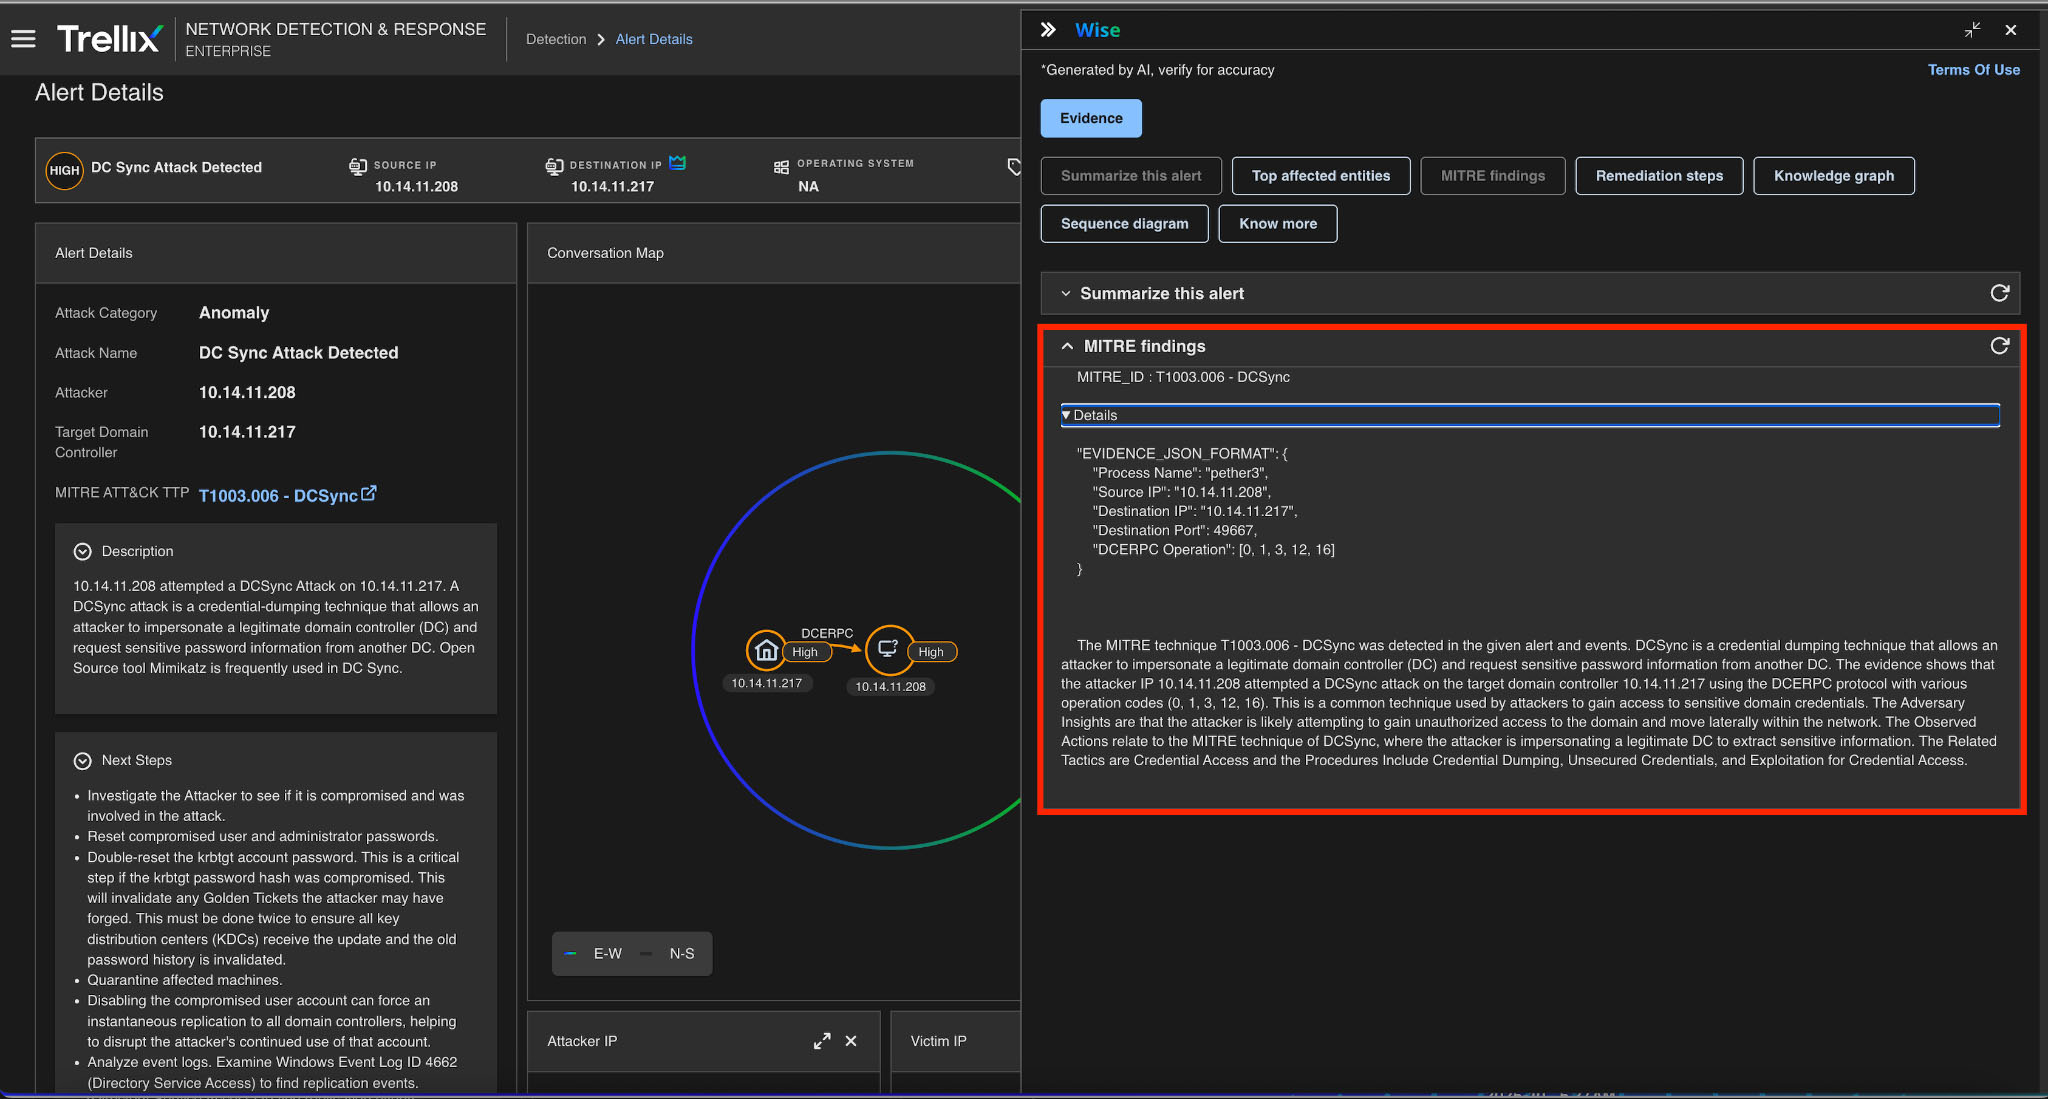Click the crown icon beside Destination IP
Screen dimensions: 2048x1099
click(678, 163)
